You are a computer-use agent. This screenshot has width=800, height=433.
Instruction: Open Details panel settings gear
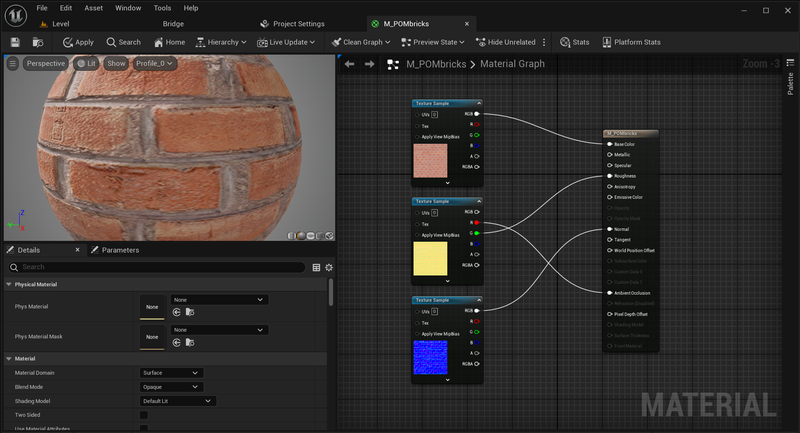(329, 267)
